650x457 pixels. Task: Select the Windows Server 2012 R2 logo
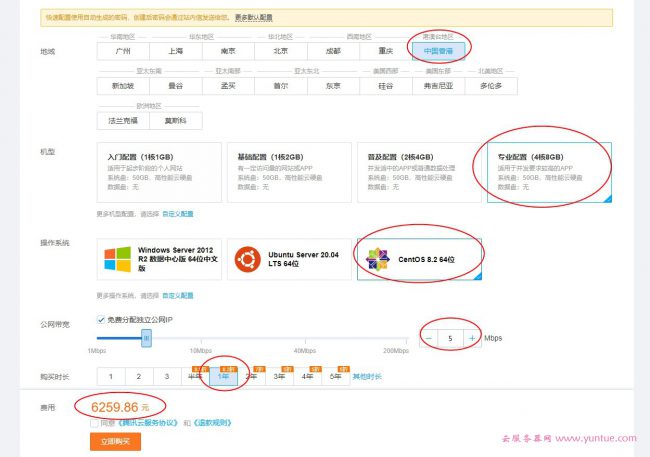[117, 261]
